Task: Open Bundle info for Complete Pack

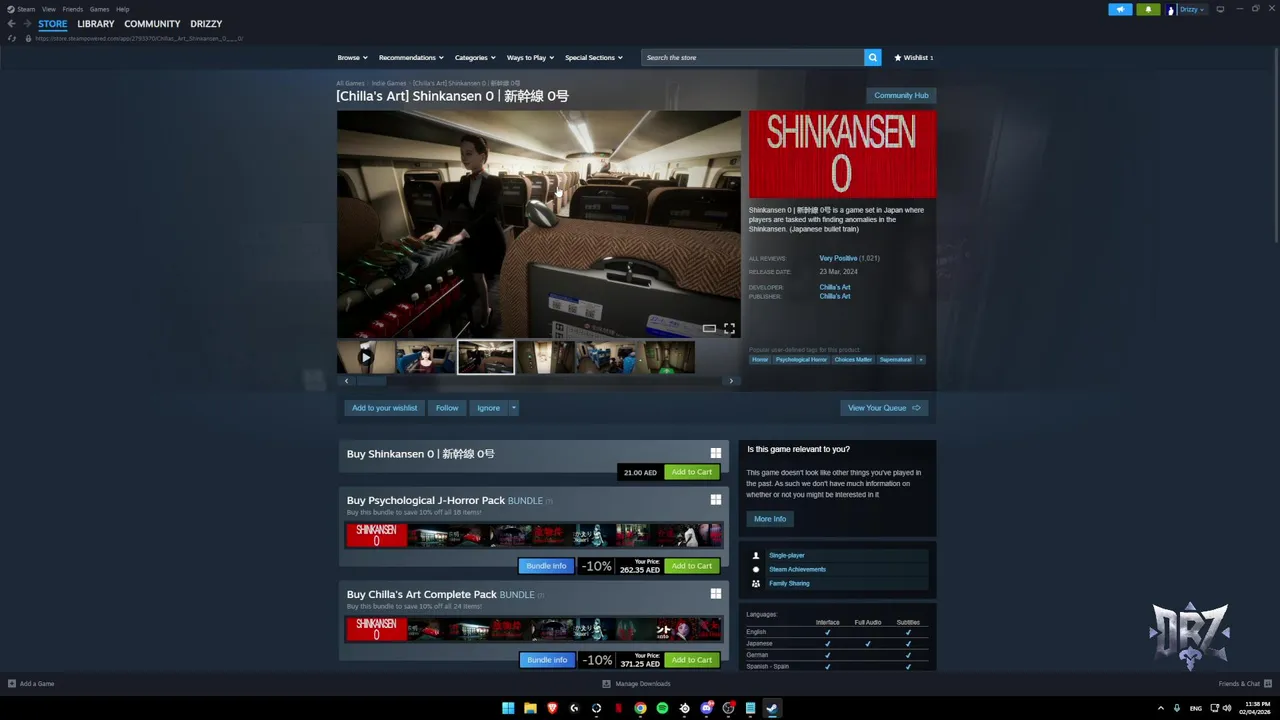Action: 546,660
